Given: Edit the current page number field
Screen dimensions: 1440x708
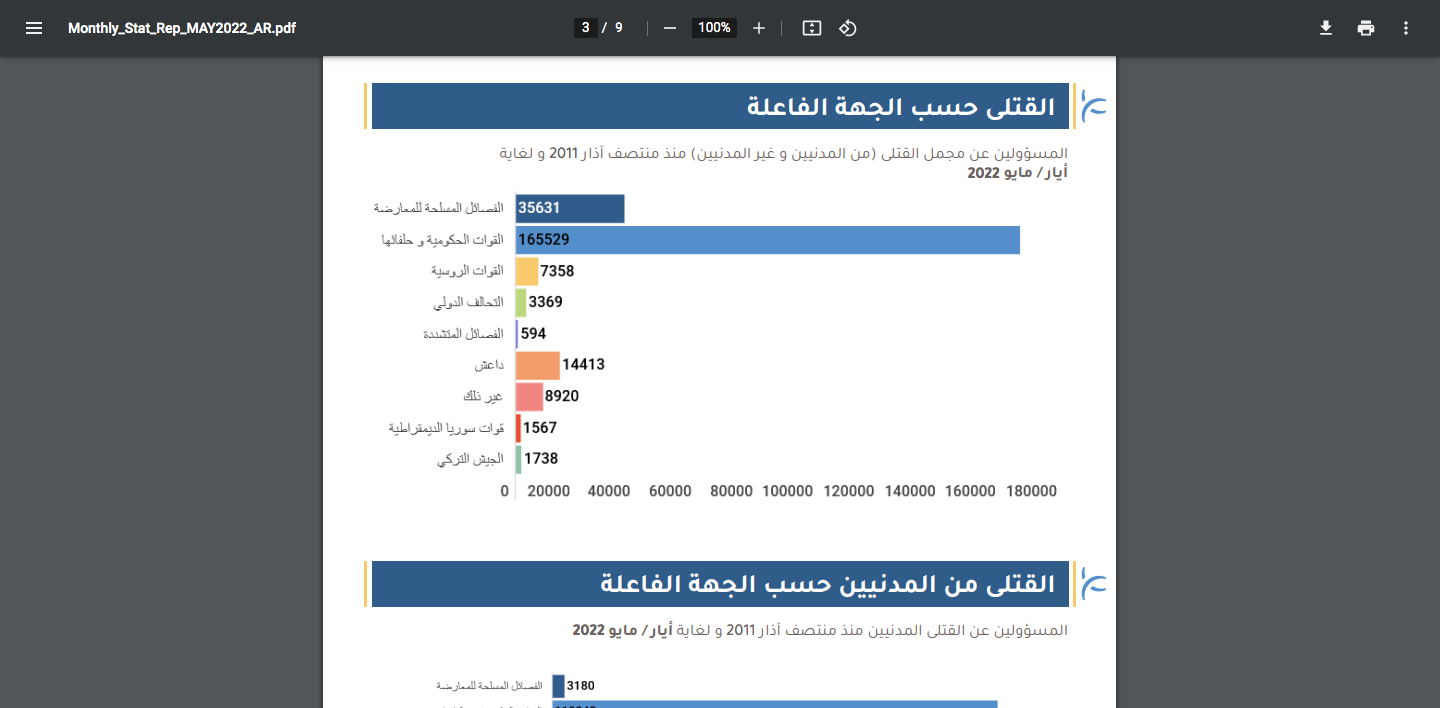Looking at the screenshot, I should coord(585,28).
